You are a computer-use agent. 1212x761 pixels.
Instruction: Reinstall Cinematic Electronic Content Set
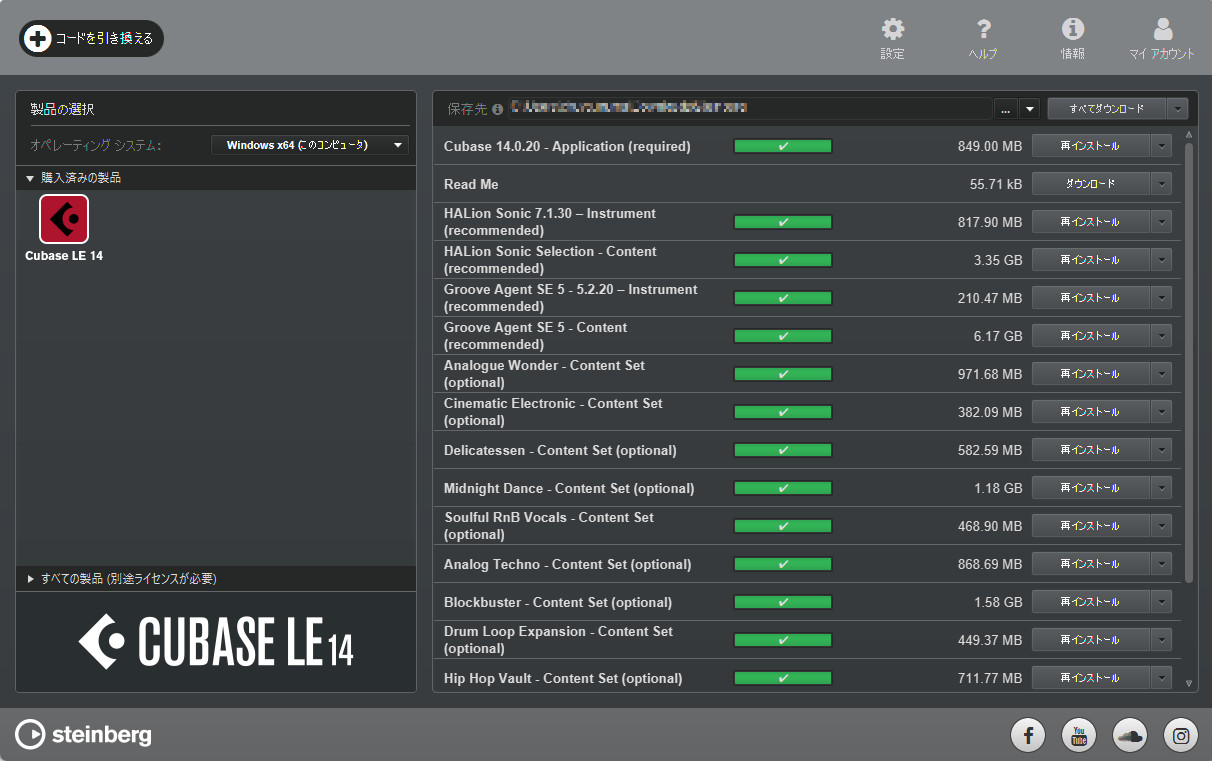click(x=1091, y=412)
